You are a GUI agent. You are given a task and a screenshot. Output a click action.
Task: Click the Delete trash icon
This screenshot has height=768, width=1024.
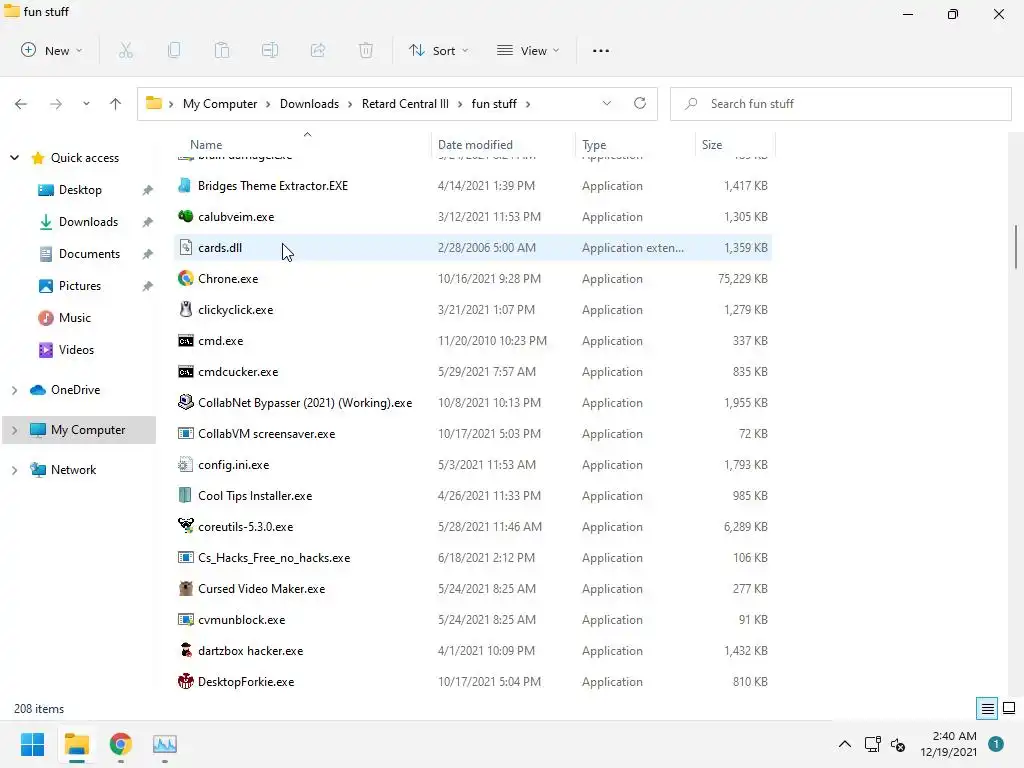coord(366,50)
